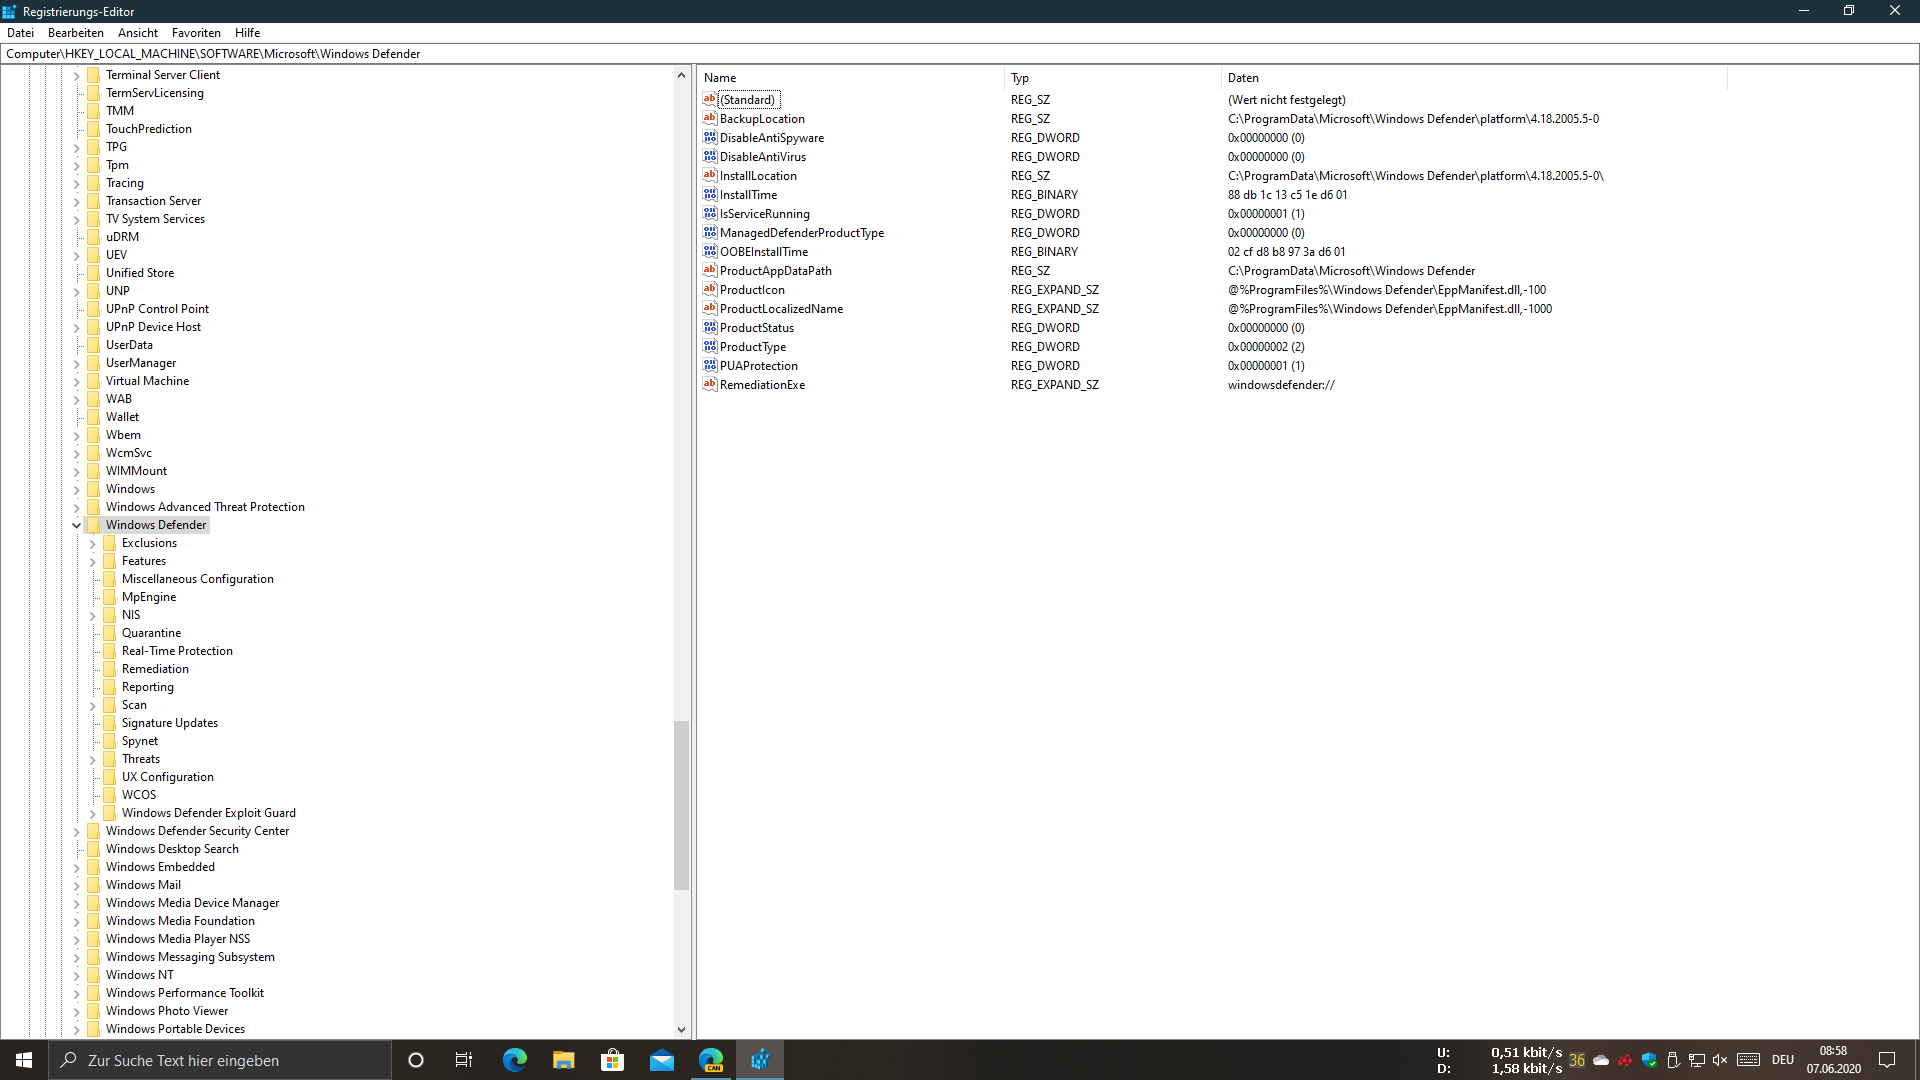Screen dimensions: 1920x1080
Task: Open the Datei menu
Action: [x=20, y=33]
